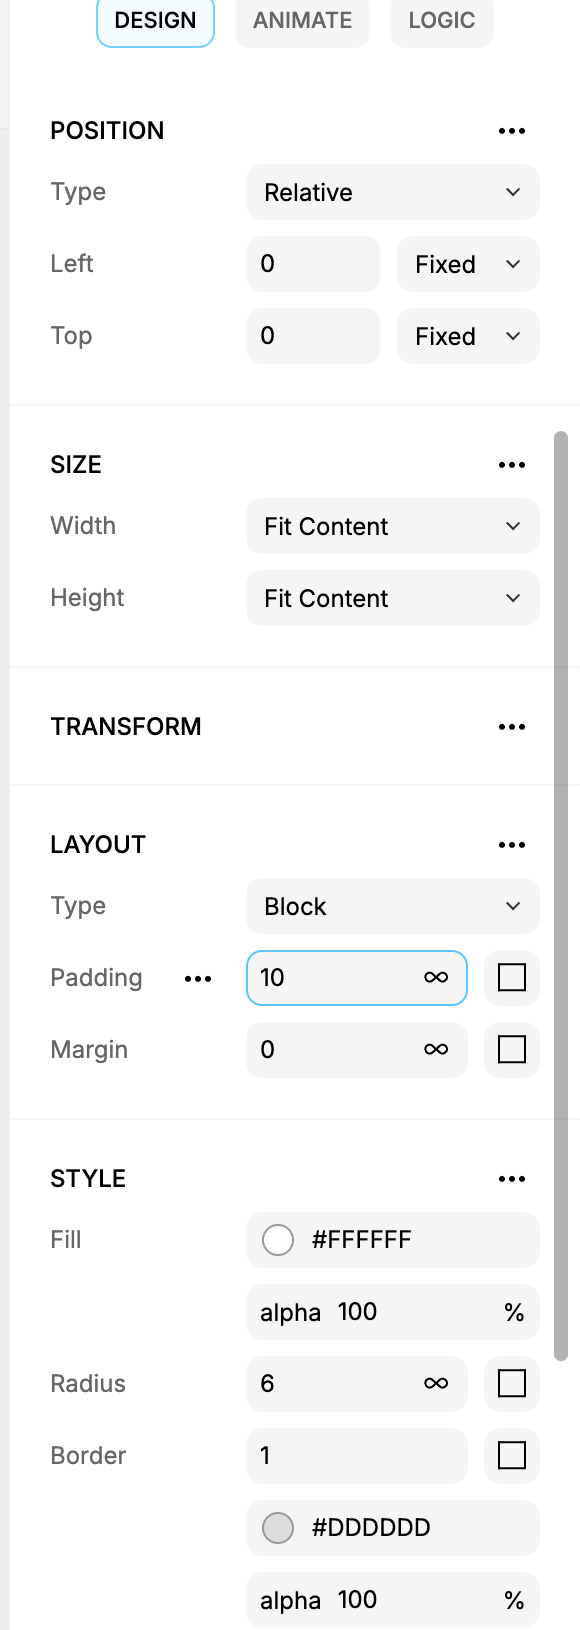Open the Width Fit Content dropdown
The width and height of the screenshot is (580, 1630).
pyautogui.click(x=393, y=526)
